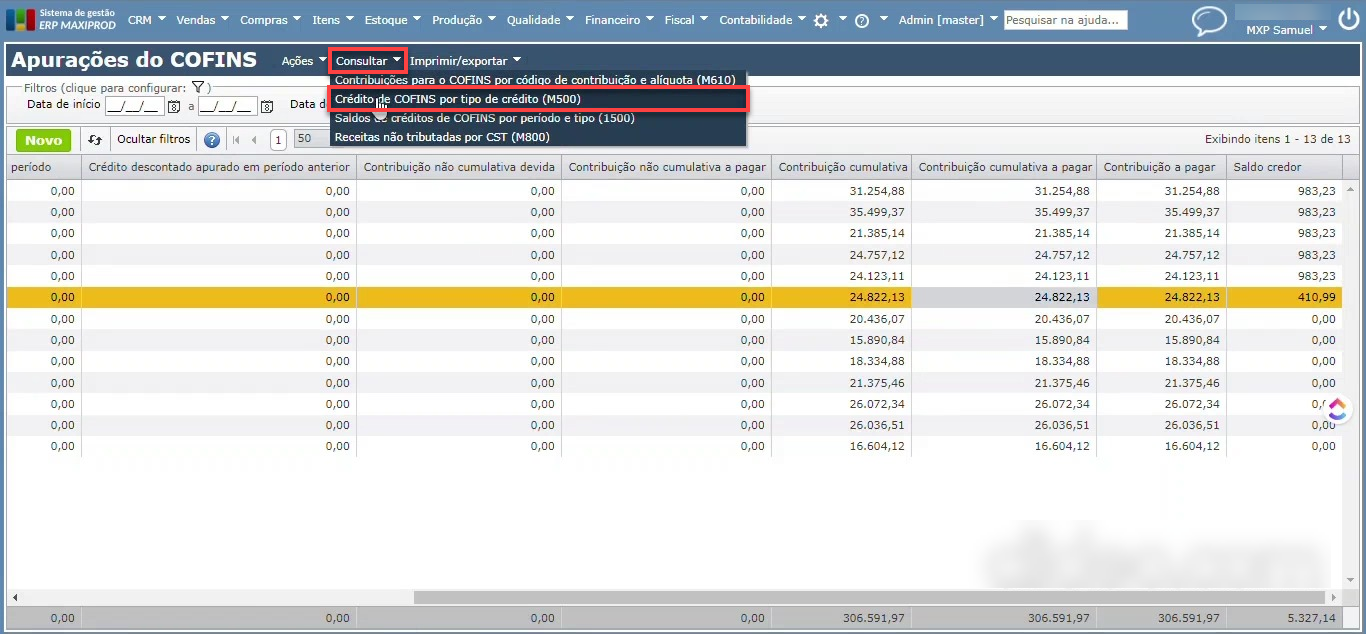The width and height of the screenshot is (1366, 634).
Task: Click the power logout icon
Action: pyautogui.click(x=1348, y=20)
